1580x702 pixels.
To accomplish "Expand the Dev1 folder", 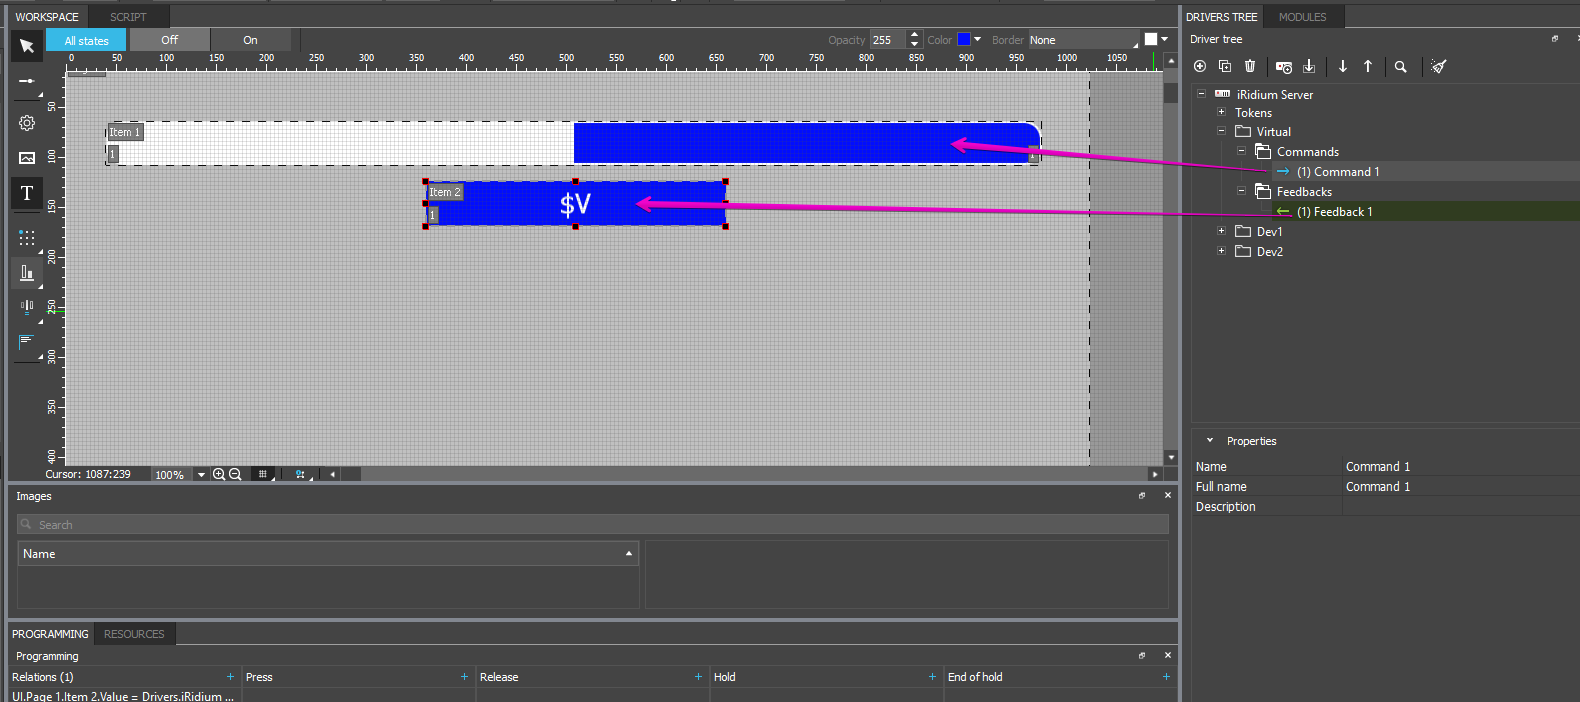I will coord(1221,231).
